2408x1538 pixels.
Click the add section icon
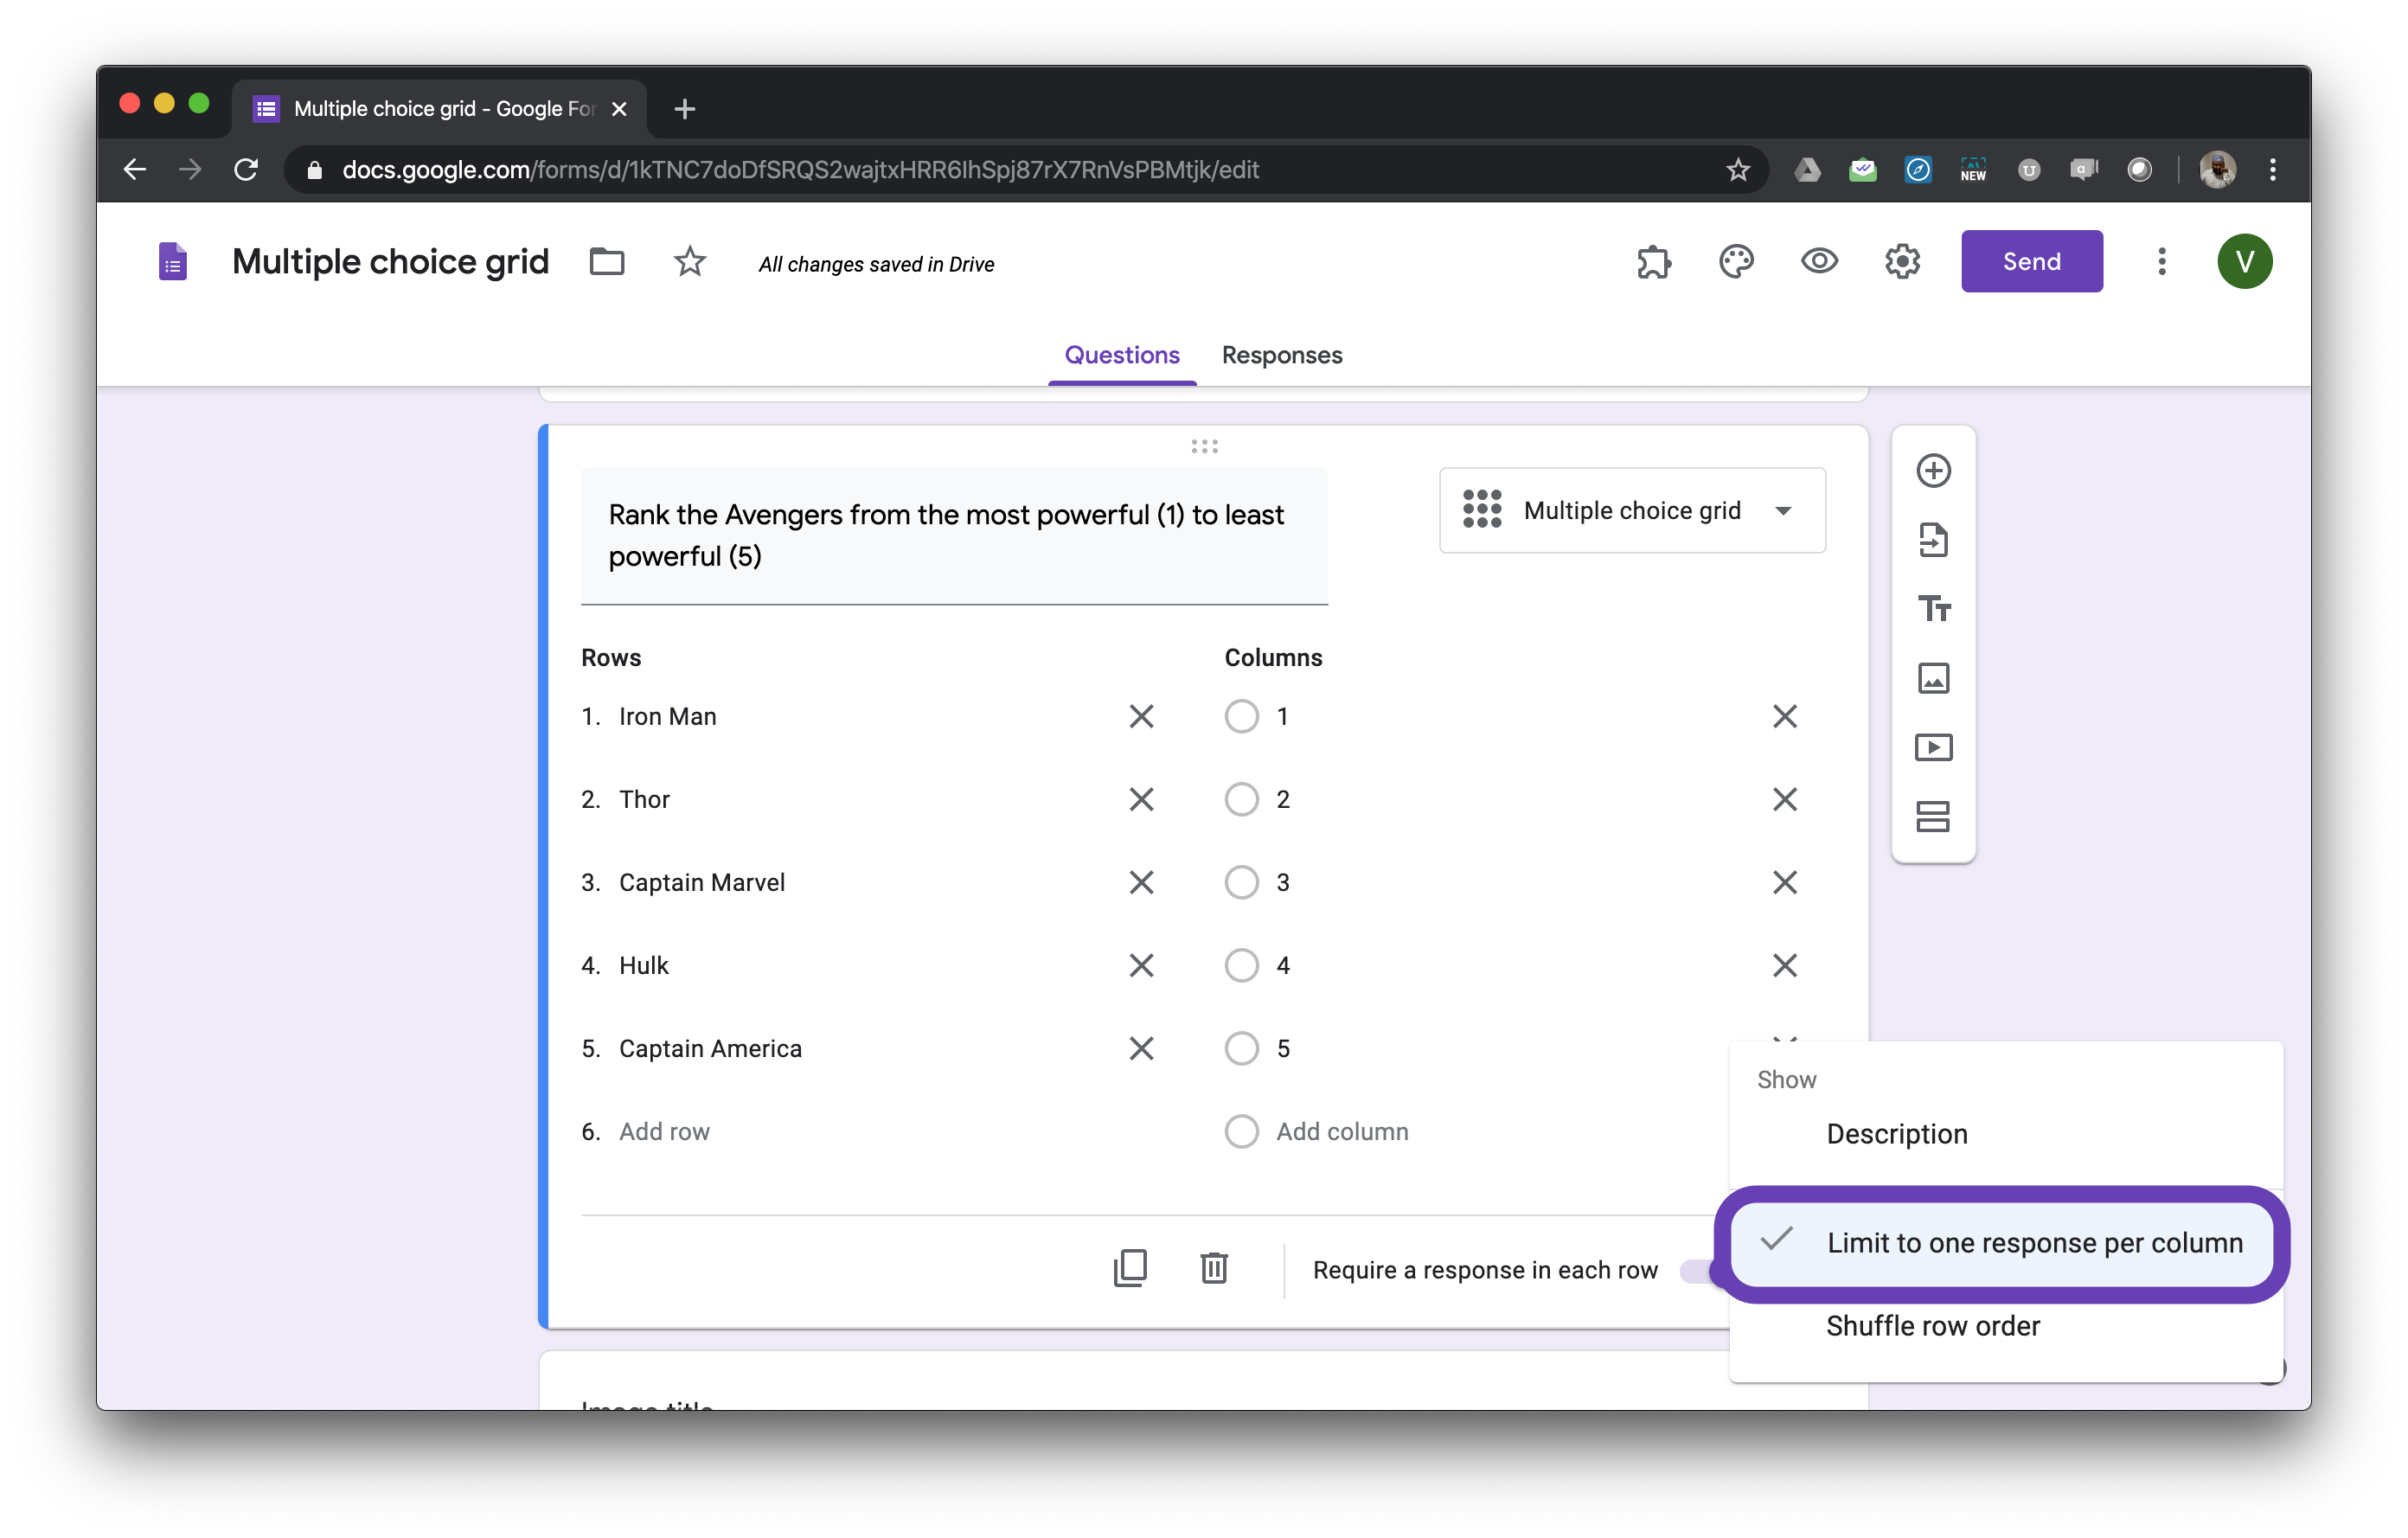pyautogui.click(x=1934, y=815)
